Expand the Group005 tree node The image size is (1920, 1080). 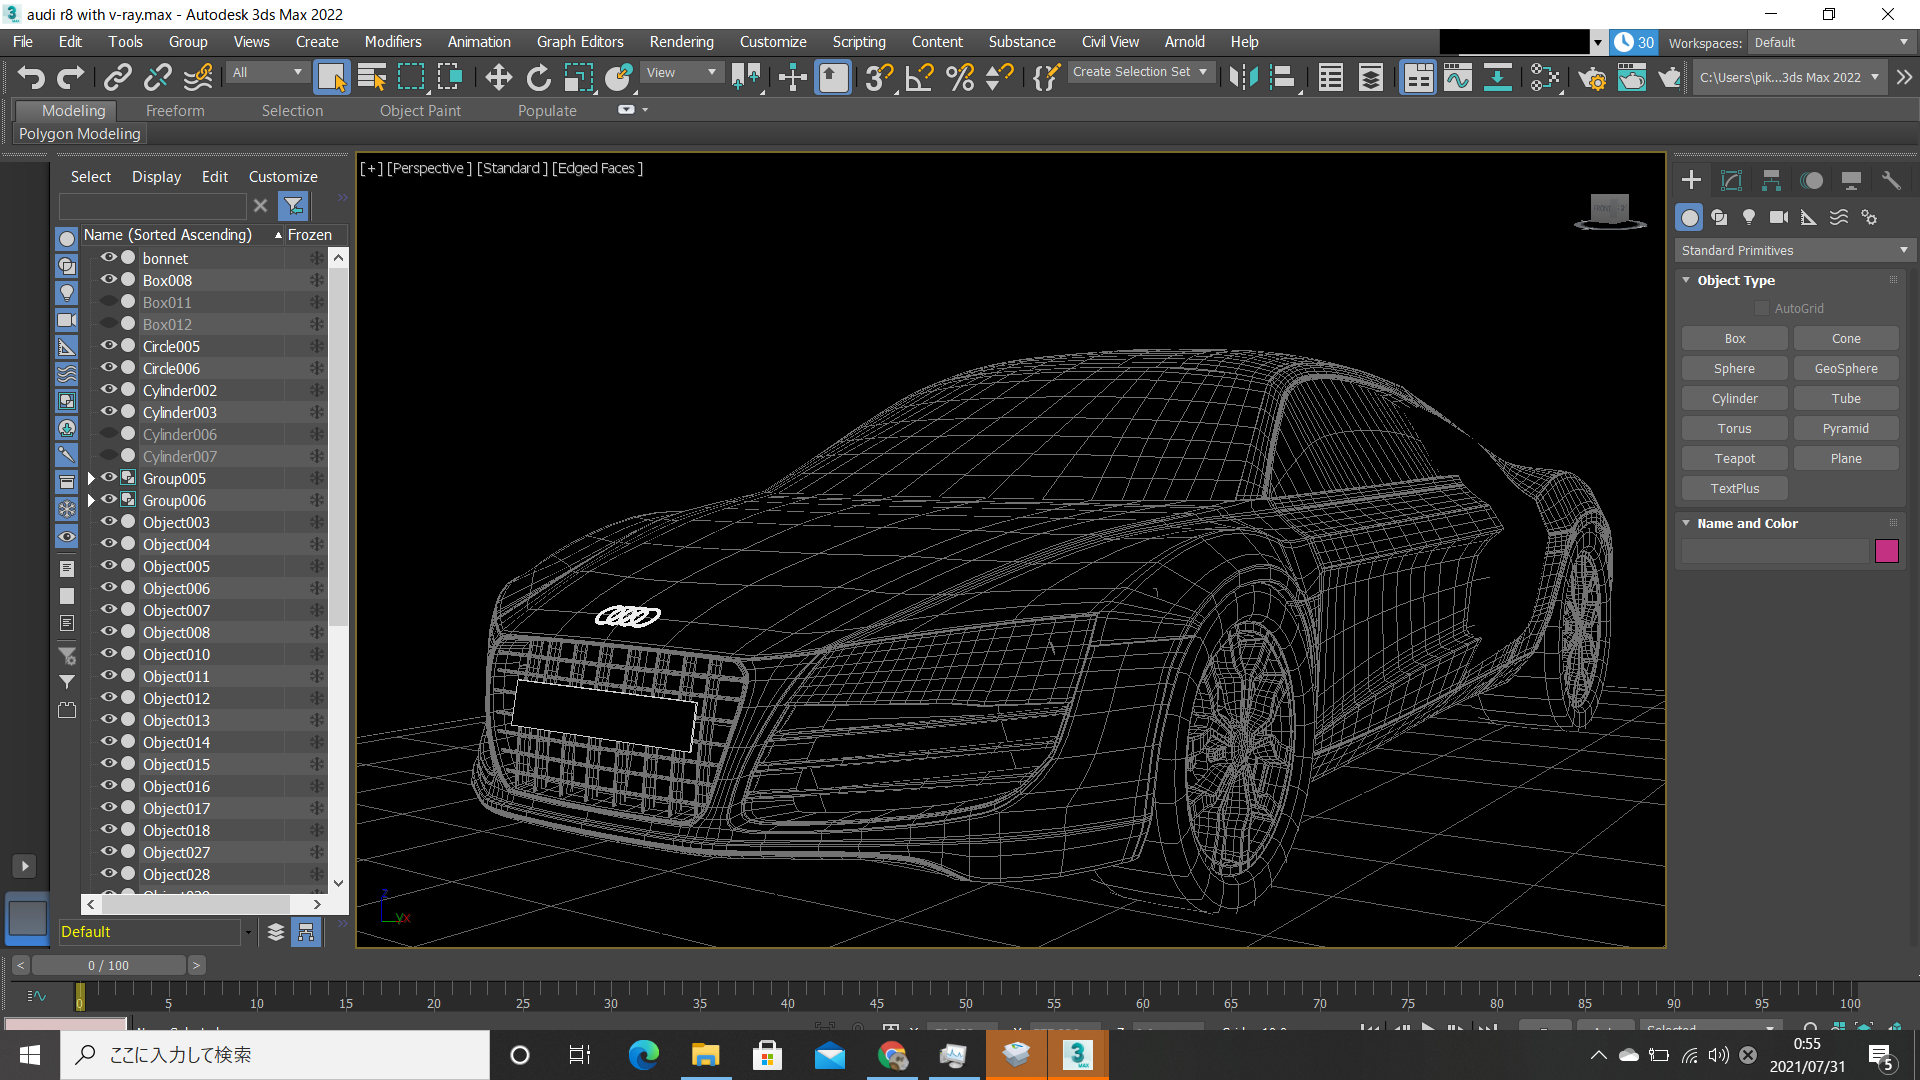click(x=91, y=478)
